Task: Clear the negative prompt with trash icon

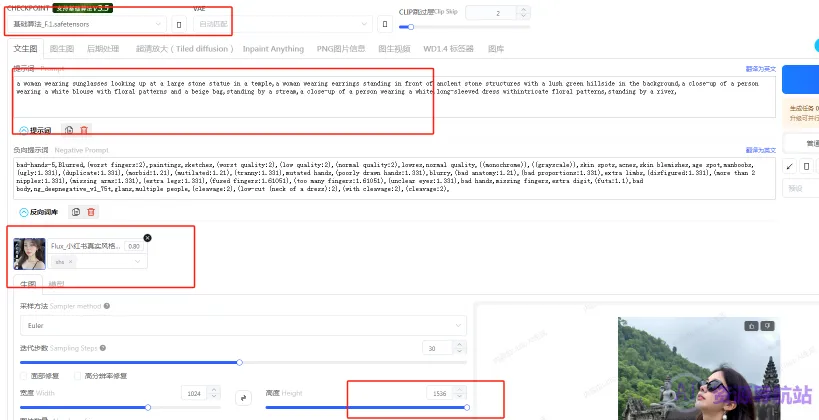Action: pos(91,212)
